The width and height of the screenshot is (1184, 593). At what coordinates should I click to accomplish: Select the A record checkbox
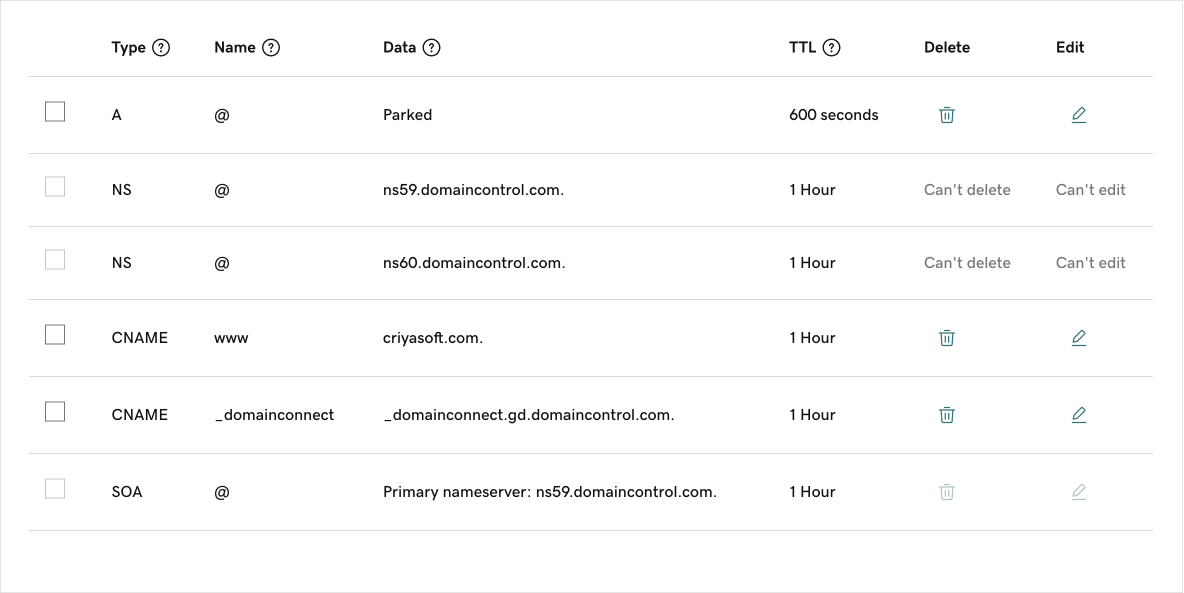[55, 112]
